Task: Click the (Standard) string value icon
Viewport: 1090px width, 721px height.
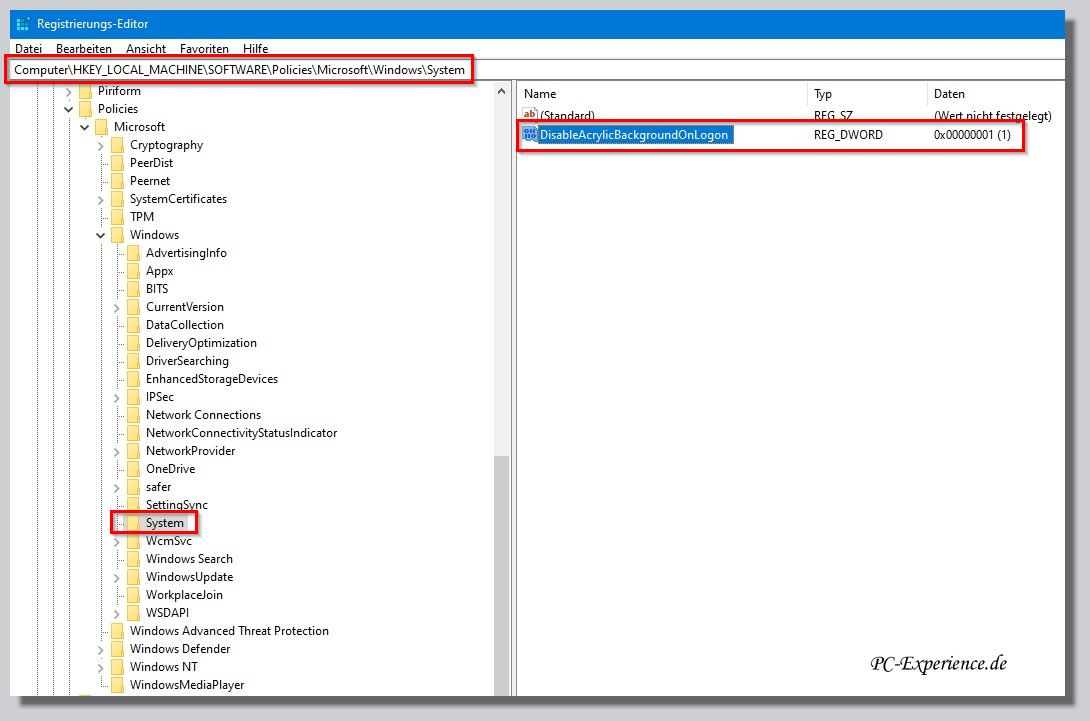Action: tap(530, 116)
